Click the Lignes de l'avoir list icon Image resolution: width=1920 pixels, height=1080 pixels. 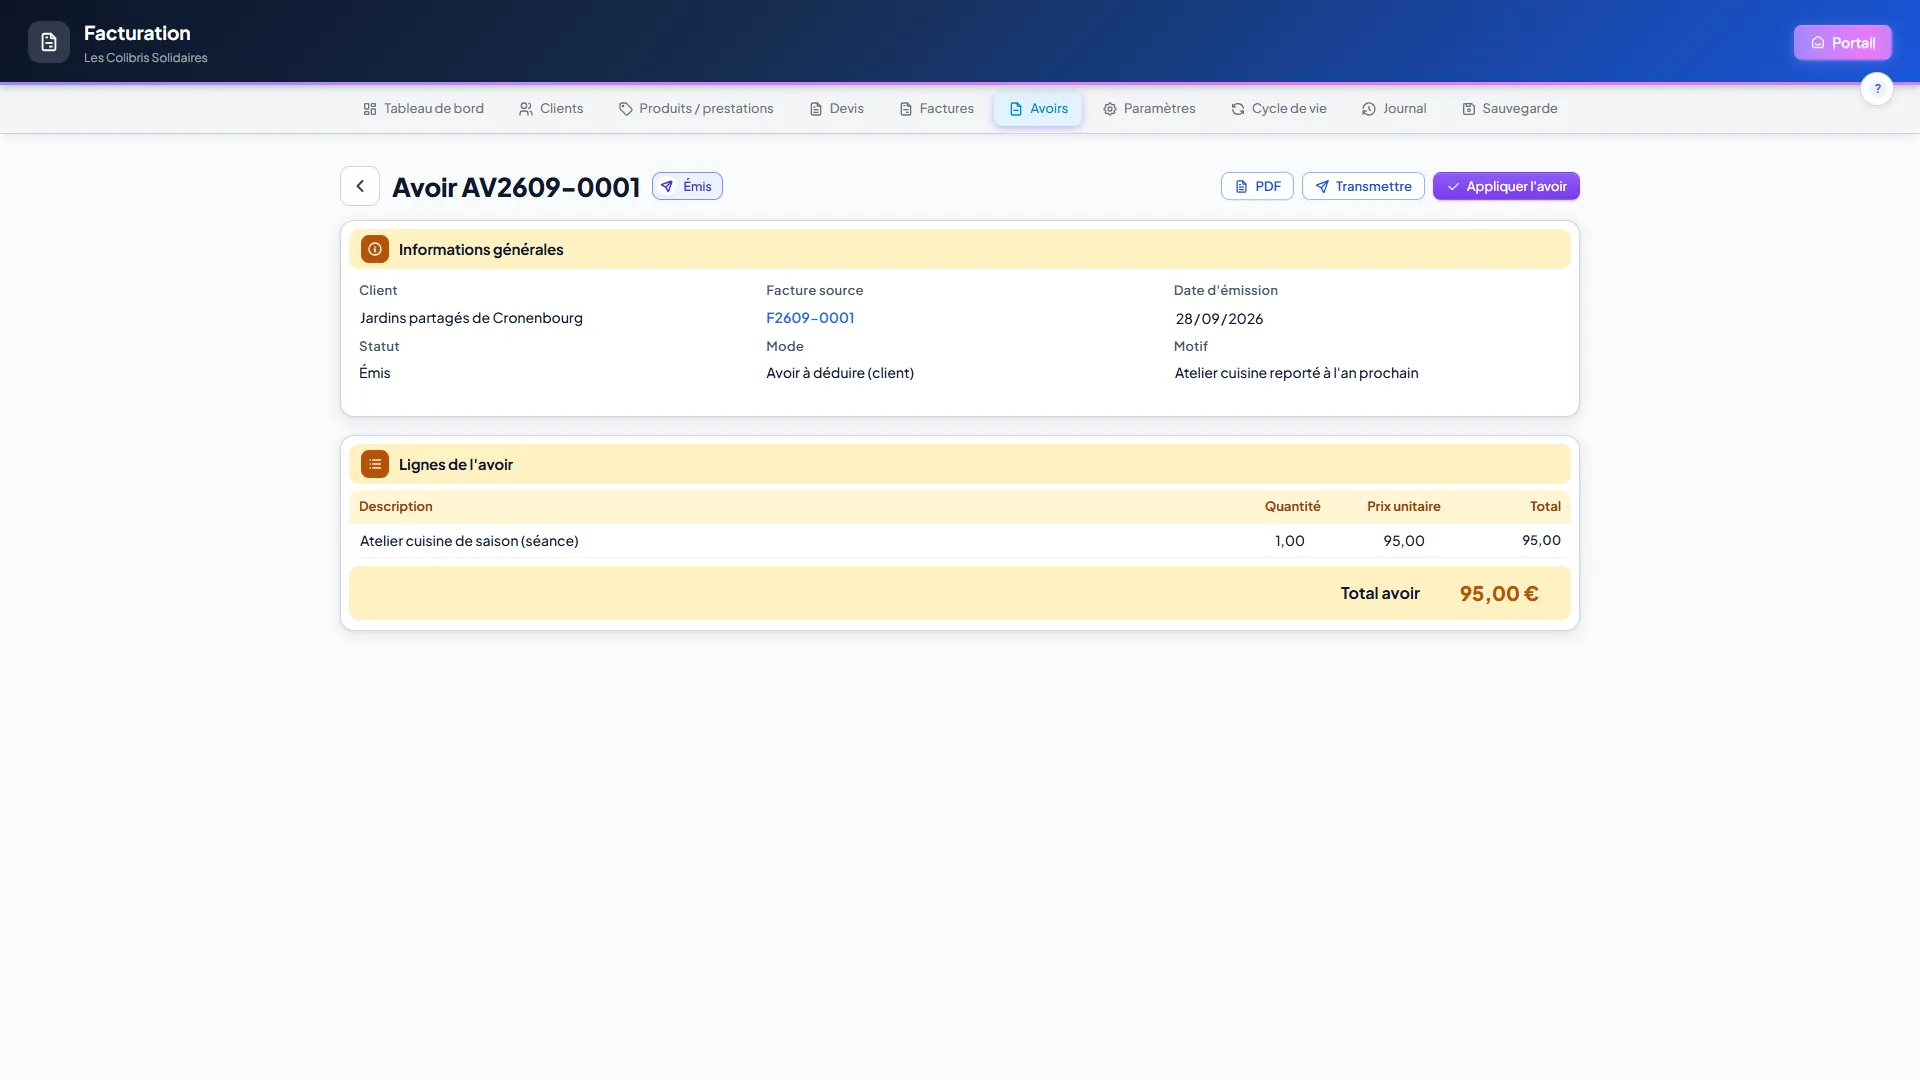[x=375, y=464]
